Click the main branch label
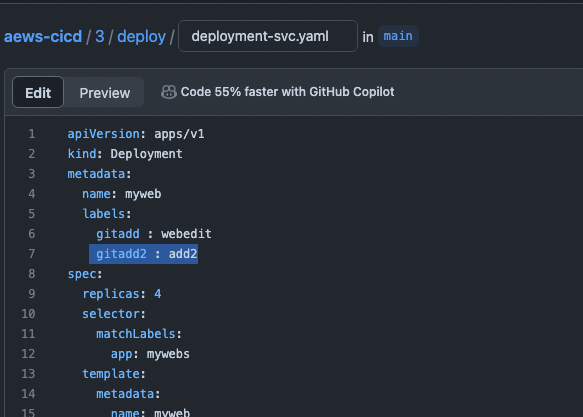 398,36
